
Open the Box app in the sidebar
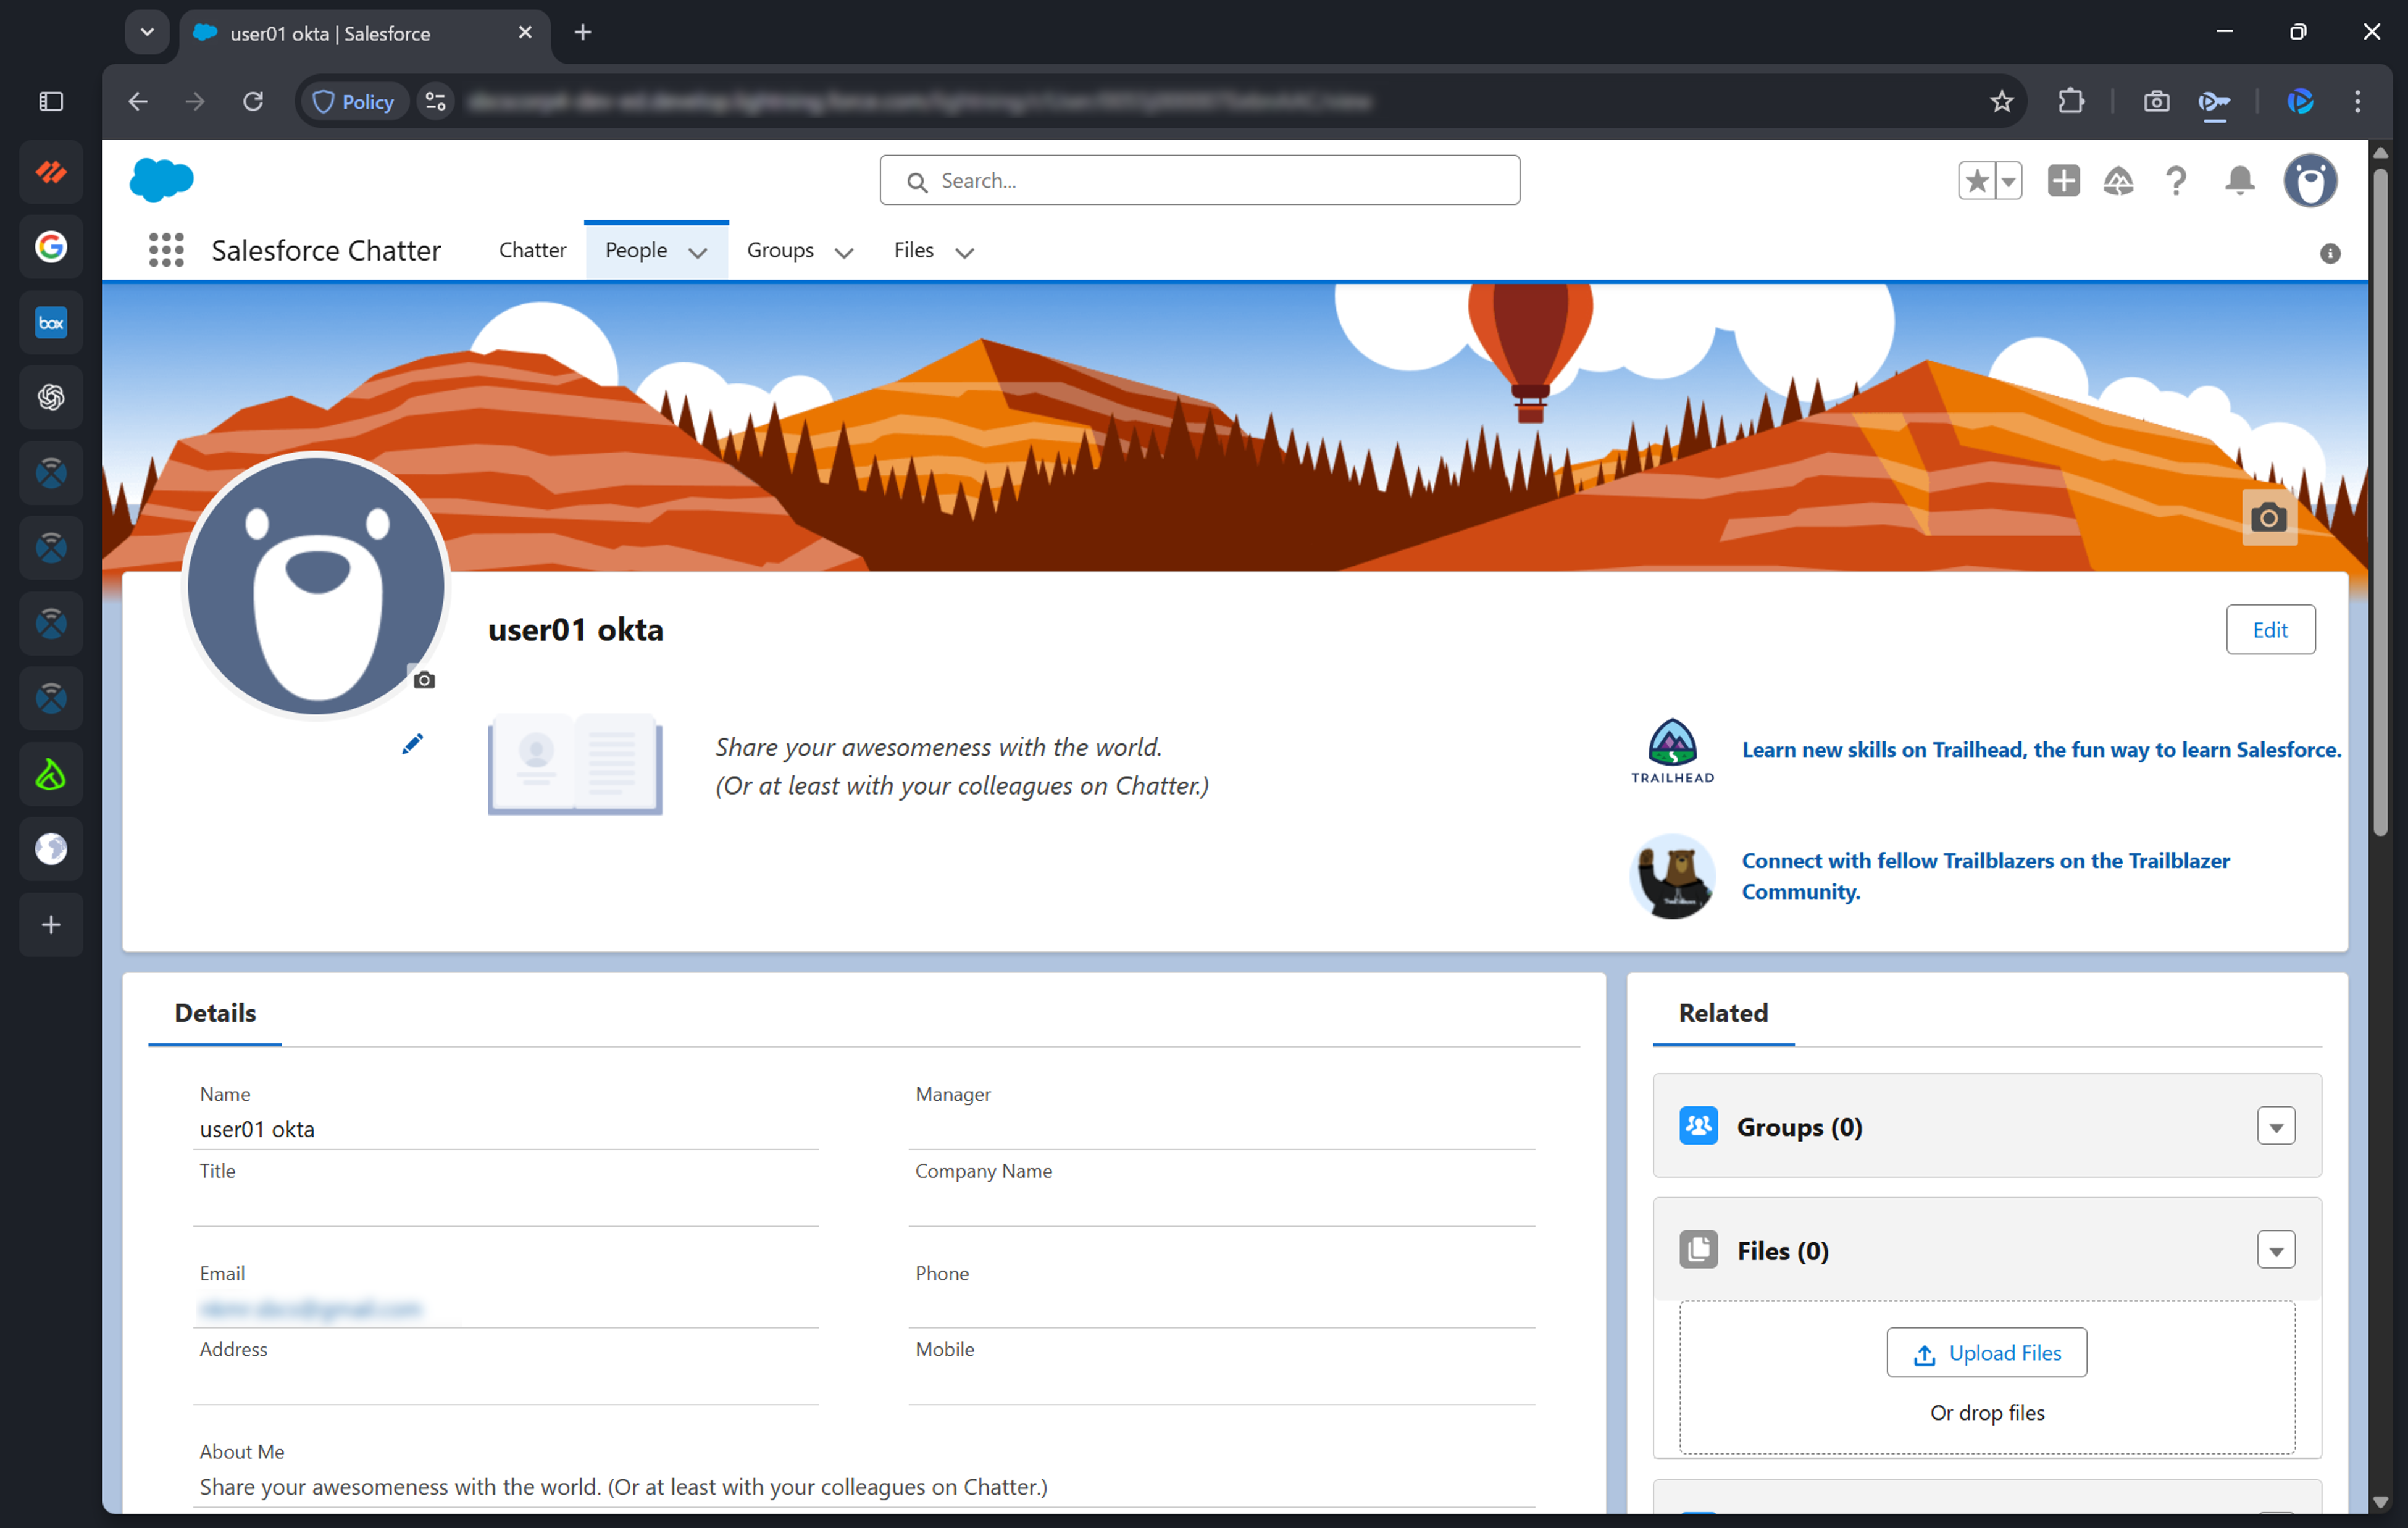tap(51, 322)
